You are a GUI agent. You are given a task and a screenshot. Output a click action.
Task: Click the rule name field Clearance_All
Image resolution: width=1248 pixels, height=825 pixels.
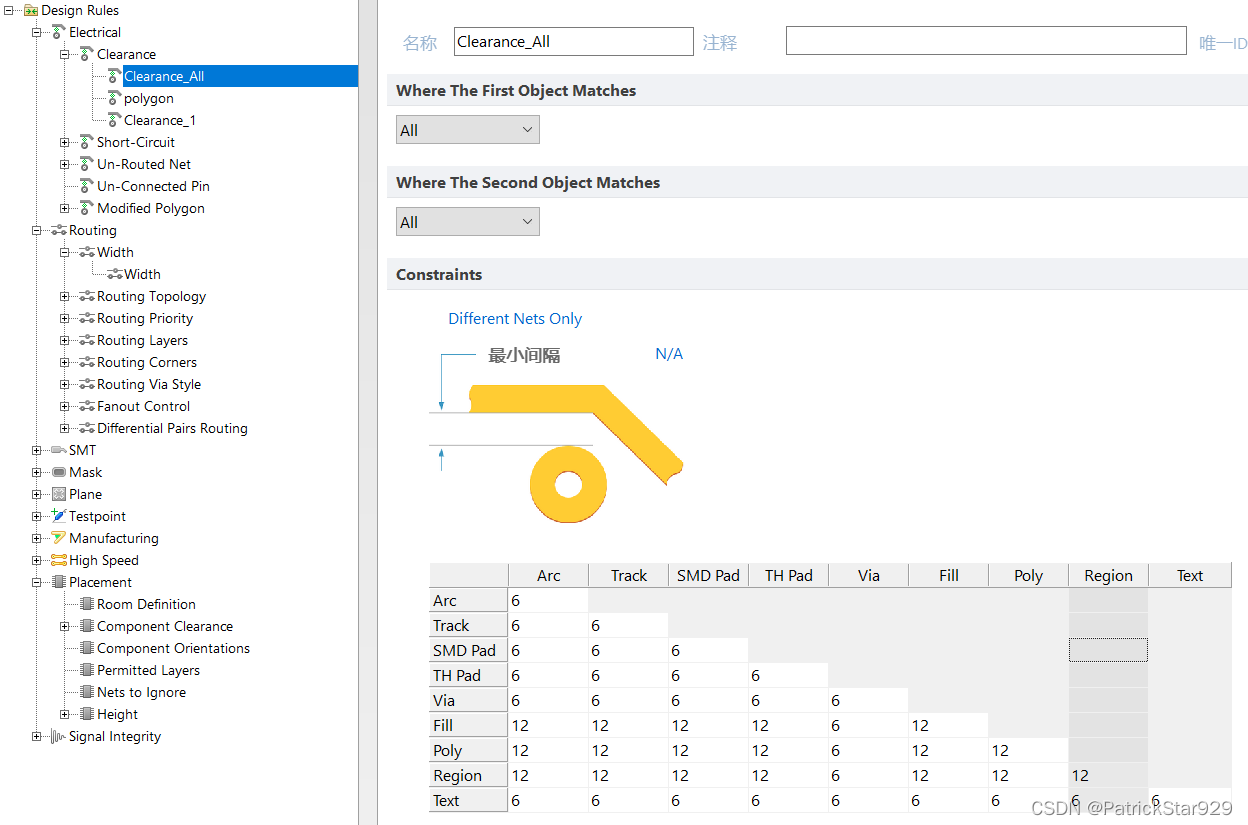[x=572, y=41]
